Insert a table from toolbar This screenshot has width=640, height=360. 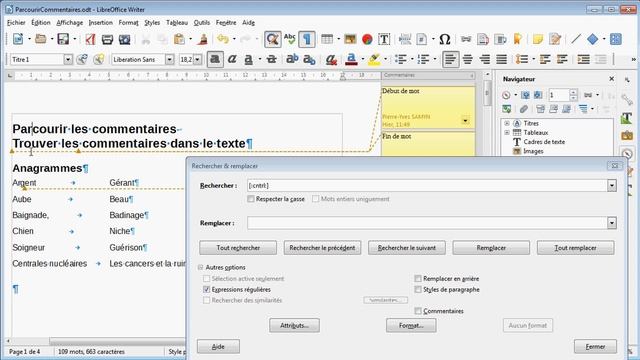[327, 39]
